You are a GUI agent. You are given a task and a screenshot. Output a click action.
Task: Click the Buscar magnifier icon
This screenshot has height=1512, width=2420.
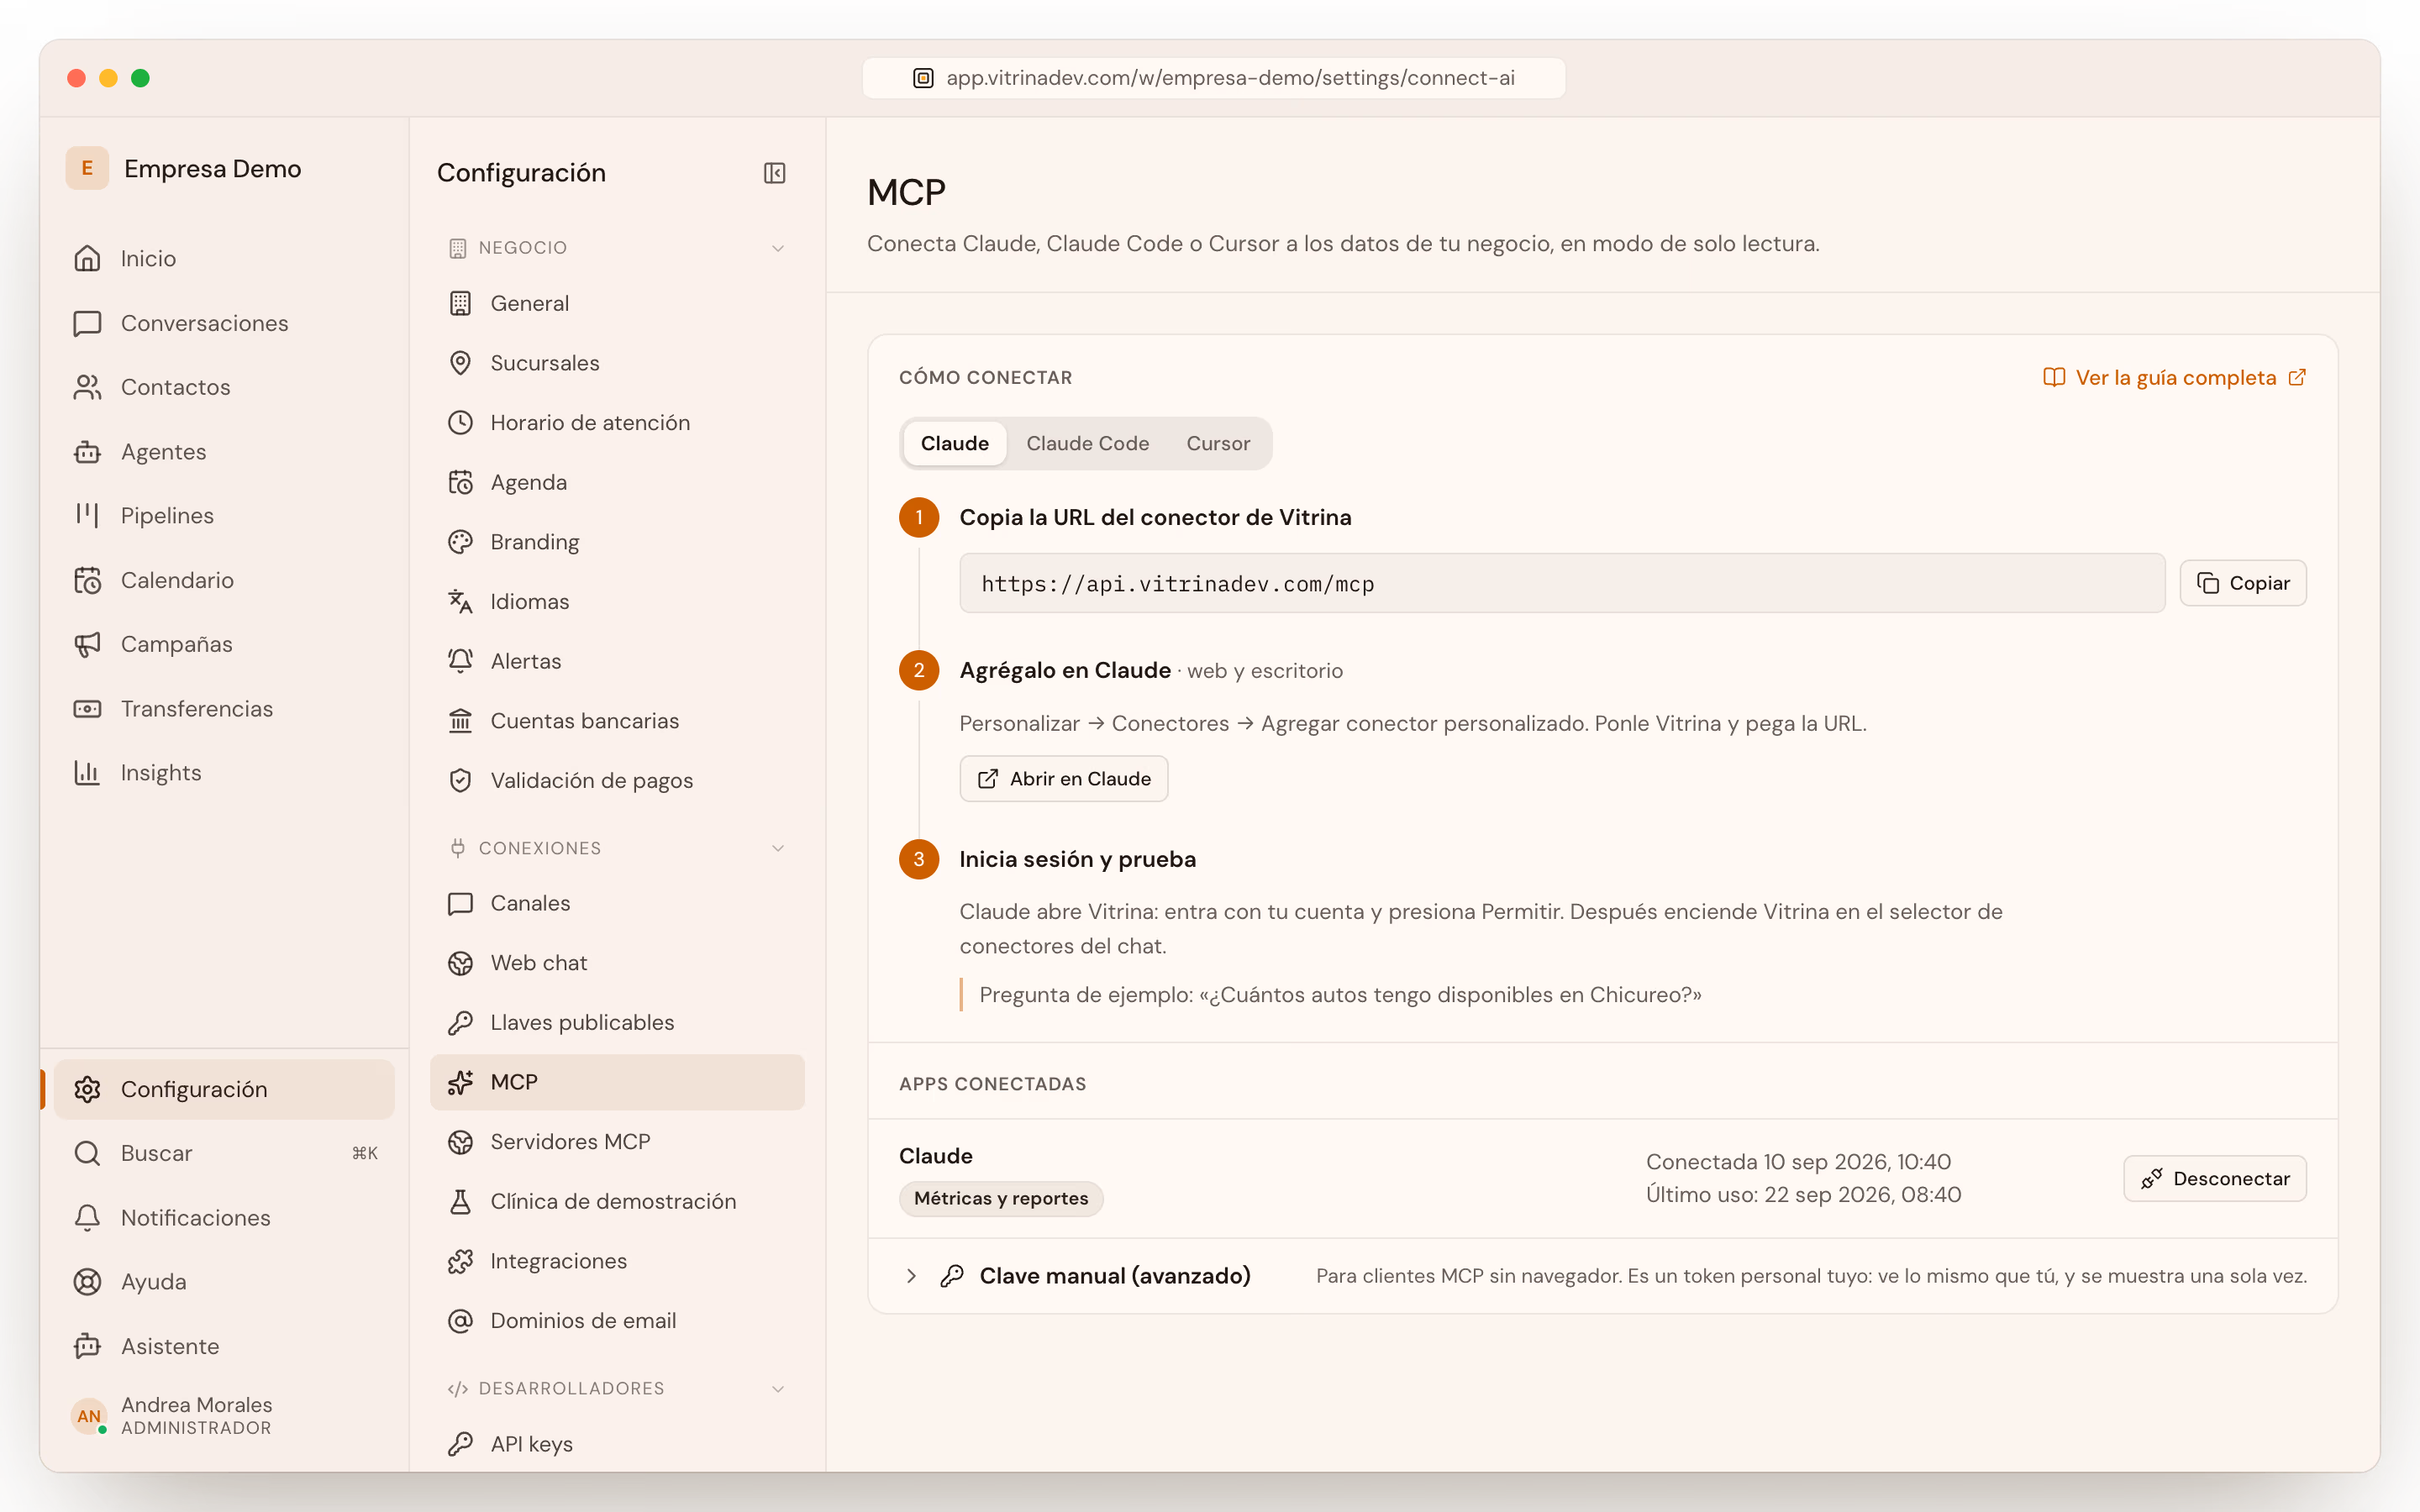[x=87, y=1153]
